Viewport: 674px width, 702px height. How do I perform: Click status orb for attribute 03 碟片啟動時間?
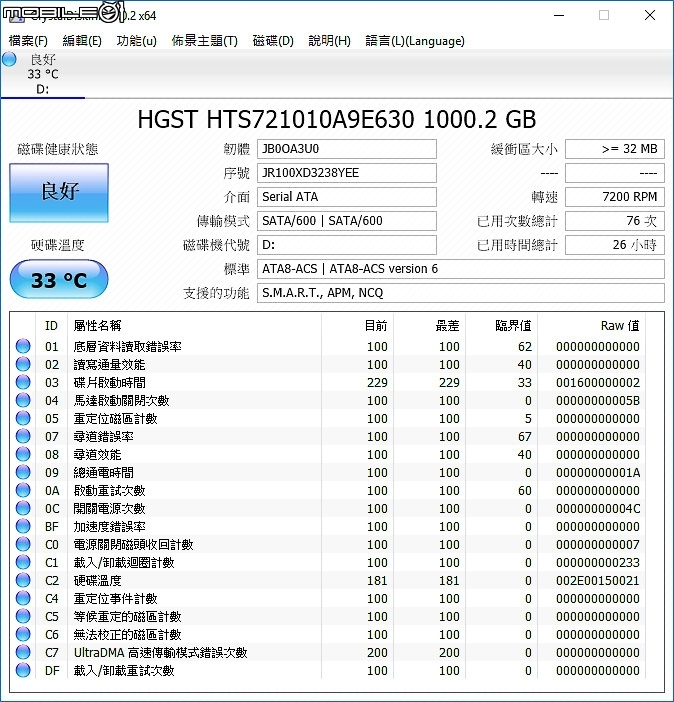click(23, 382)
